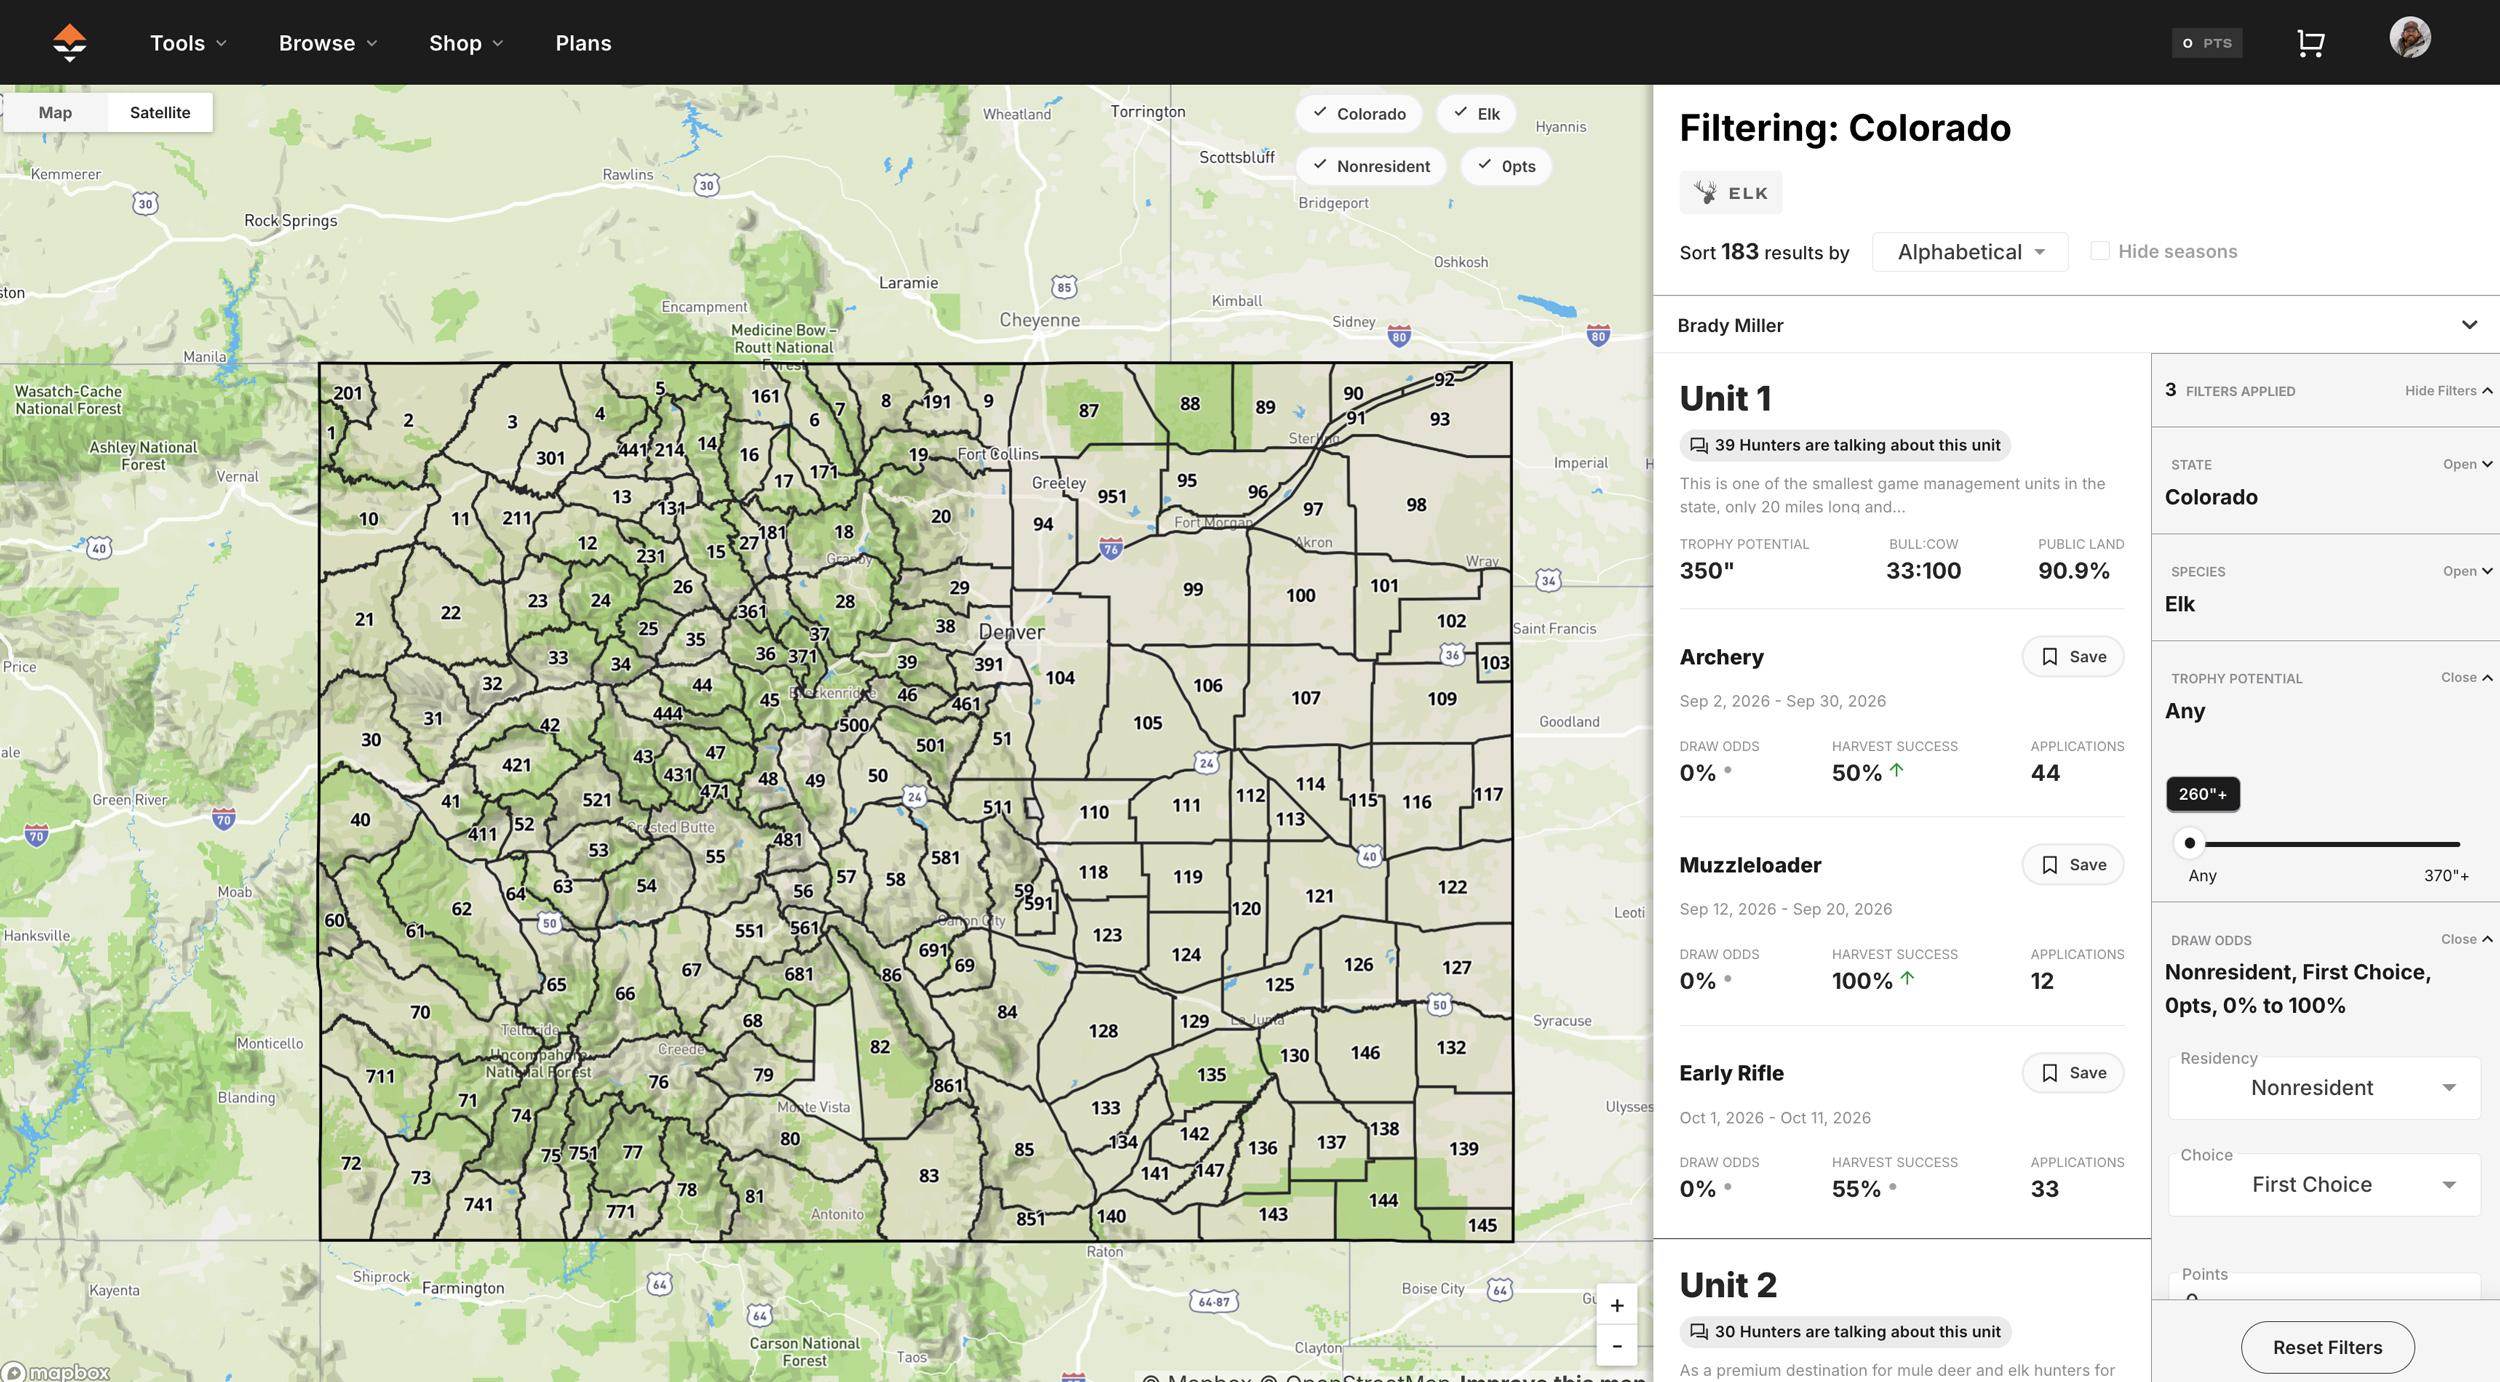Open the Unit 1 heading
This screenshot has height=1382, width=2500.
tap(1725, 399)
